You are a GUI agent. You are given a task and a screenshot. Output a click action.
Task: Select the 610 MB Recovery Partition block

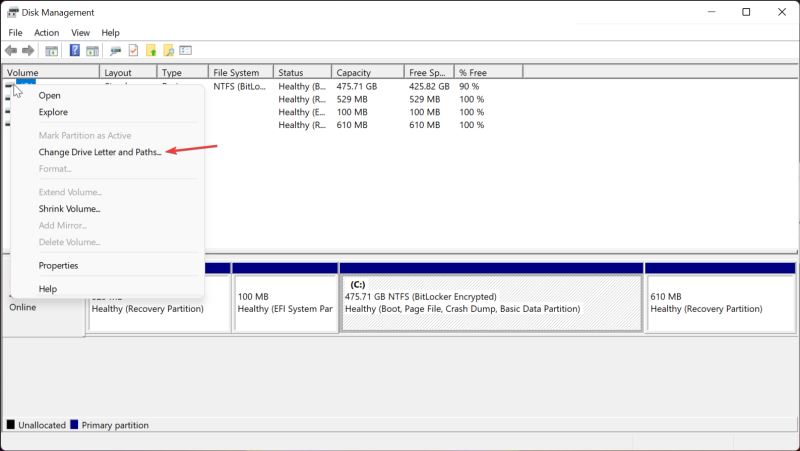pyautogui.click(x=719, y=303)
